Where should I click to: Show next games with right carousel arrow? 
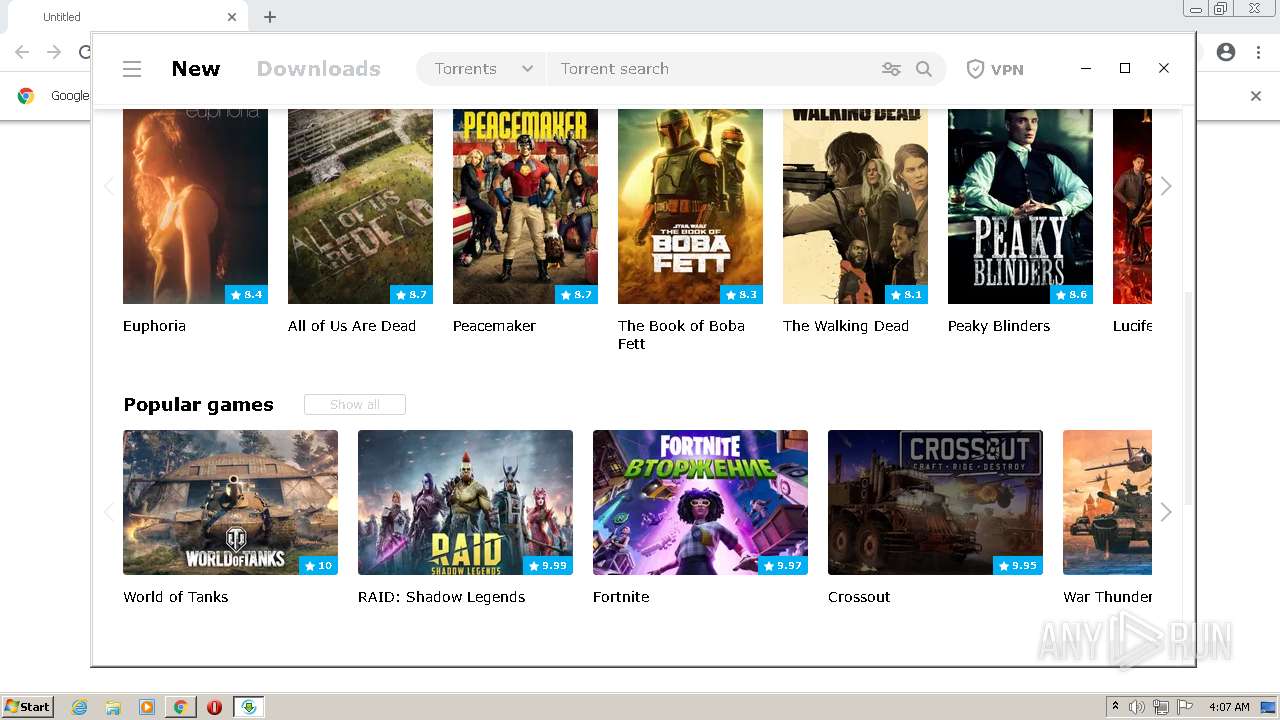pyautogui.click(x=1166, y=512)
